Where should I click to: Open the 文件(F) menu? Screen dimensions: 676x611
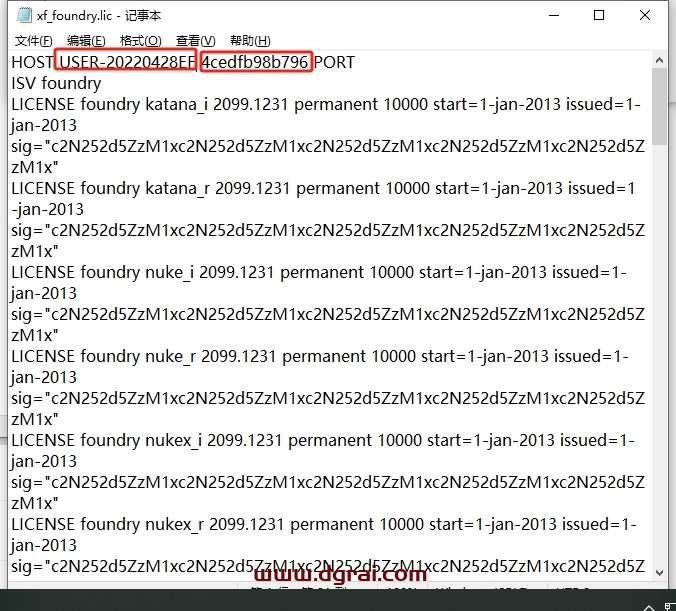(34, 41)
